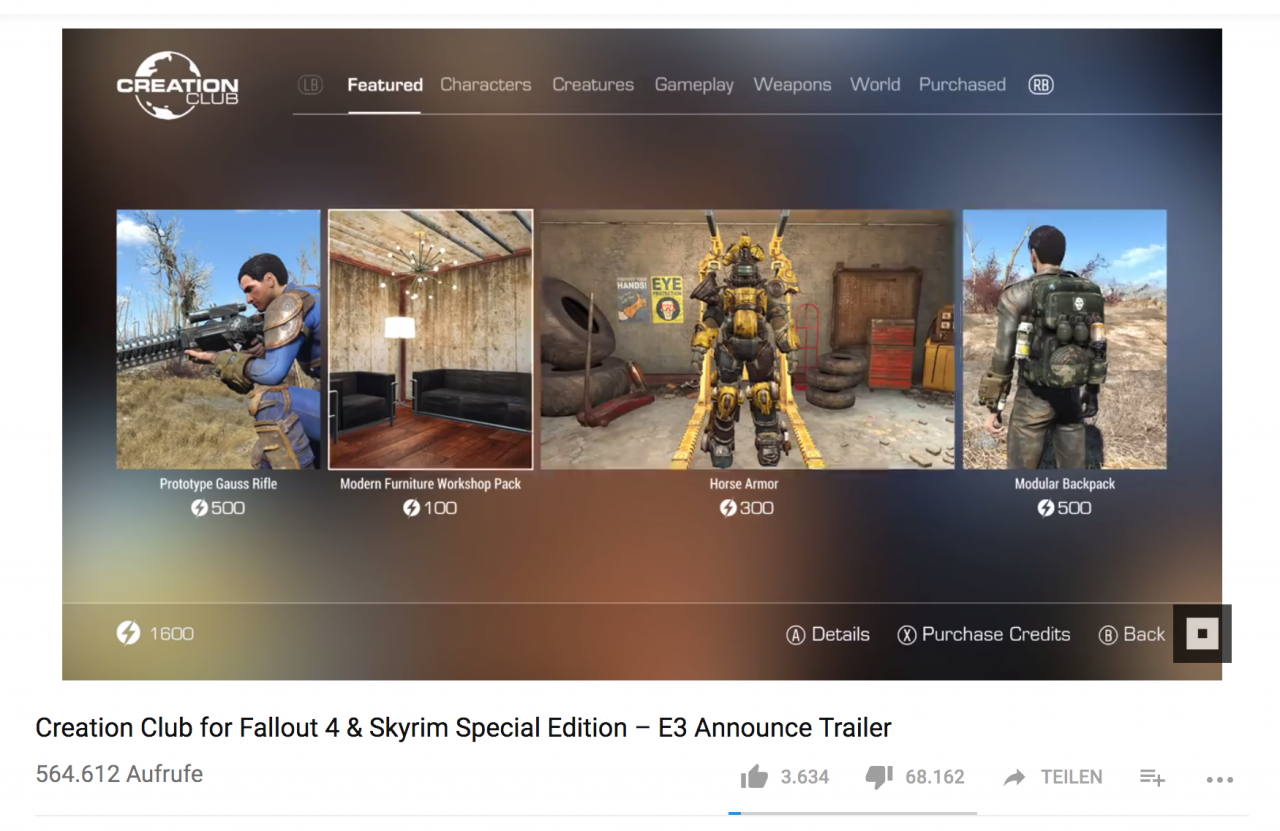Switch to the Creatures tab
This screenshot has width=1280, height=831.
pos(593,85)
